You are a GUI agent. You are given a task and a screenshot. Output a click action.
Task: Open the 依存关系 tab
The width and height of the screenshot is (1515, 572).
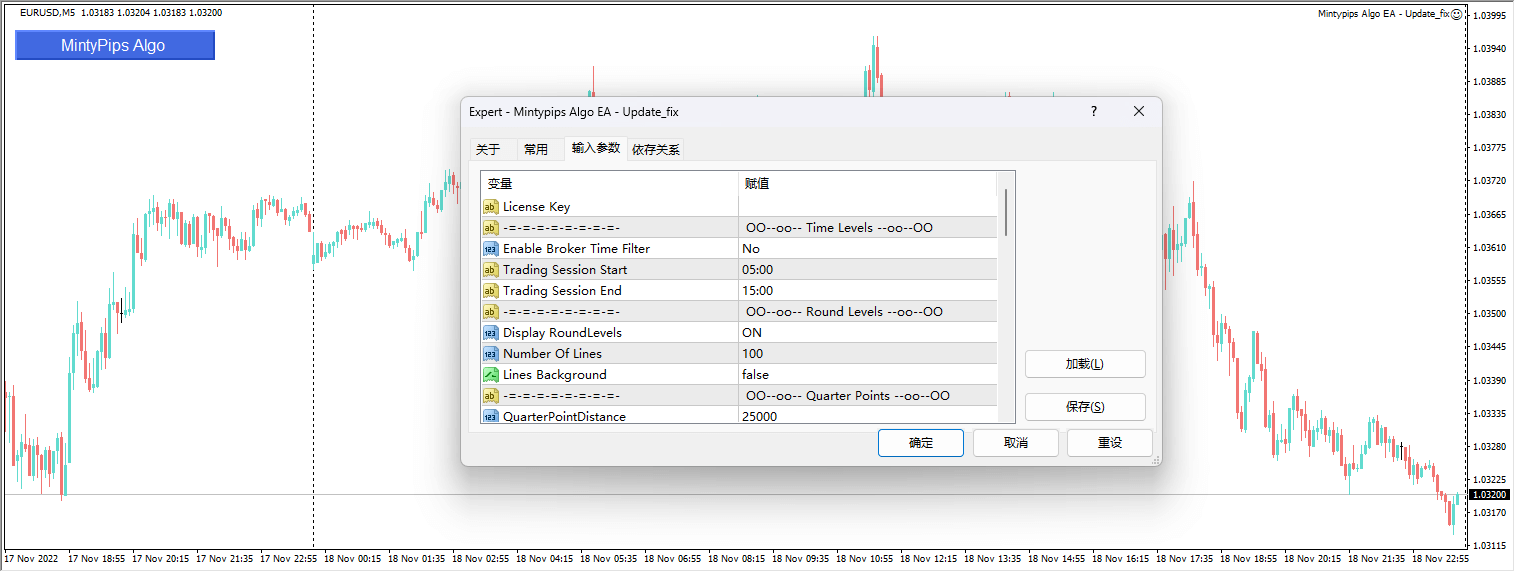coord(656,150)
